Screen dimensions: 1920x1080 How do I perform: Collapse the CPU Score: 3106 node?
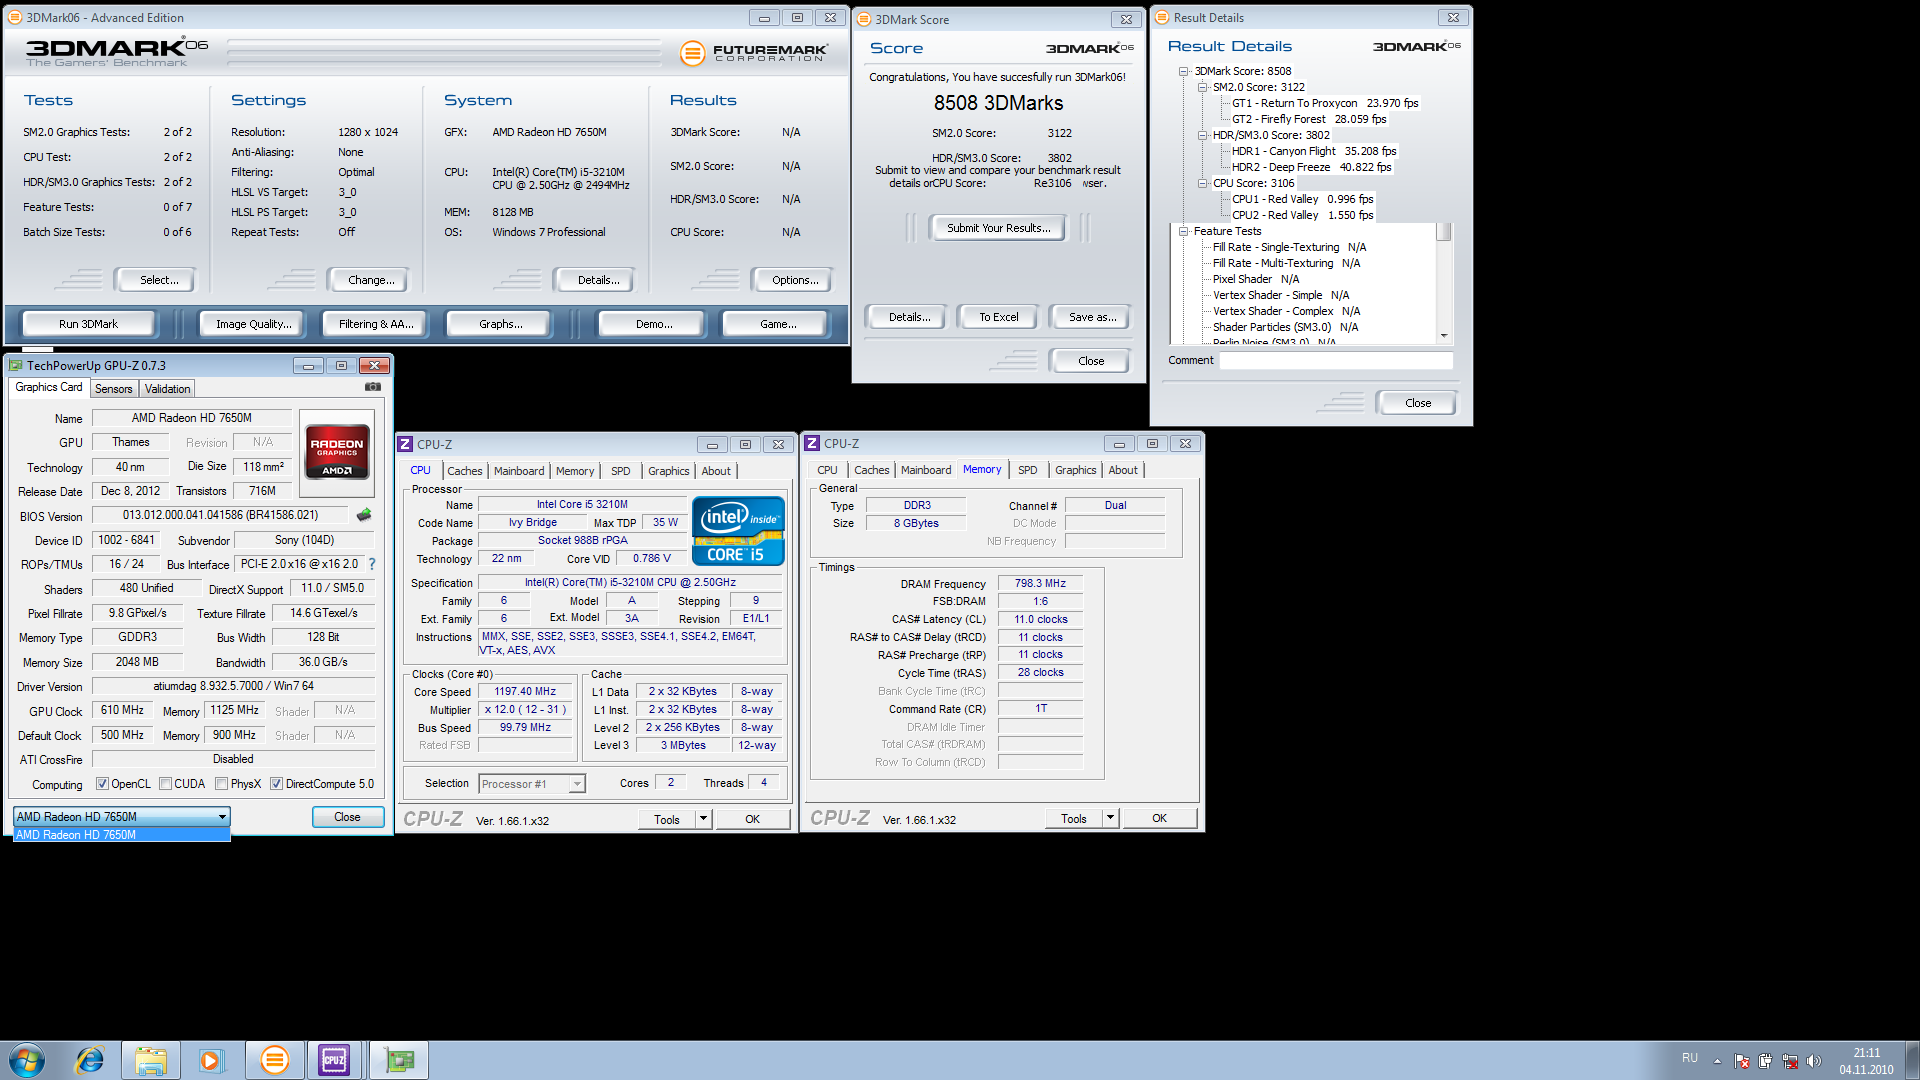[1202, 183]
